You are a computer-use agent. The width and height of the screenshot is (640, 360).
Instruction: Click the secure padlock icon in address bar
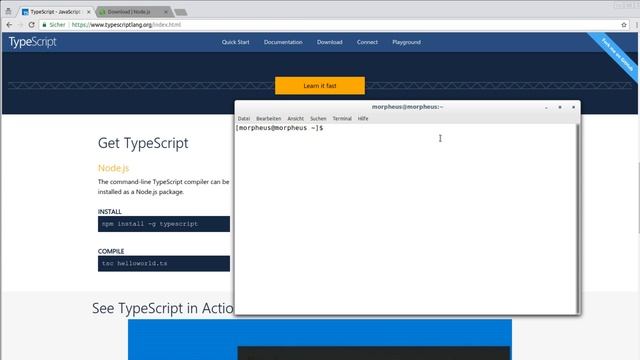tap(44, 25)
